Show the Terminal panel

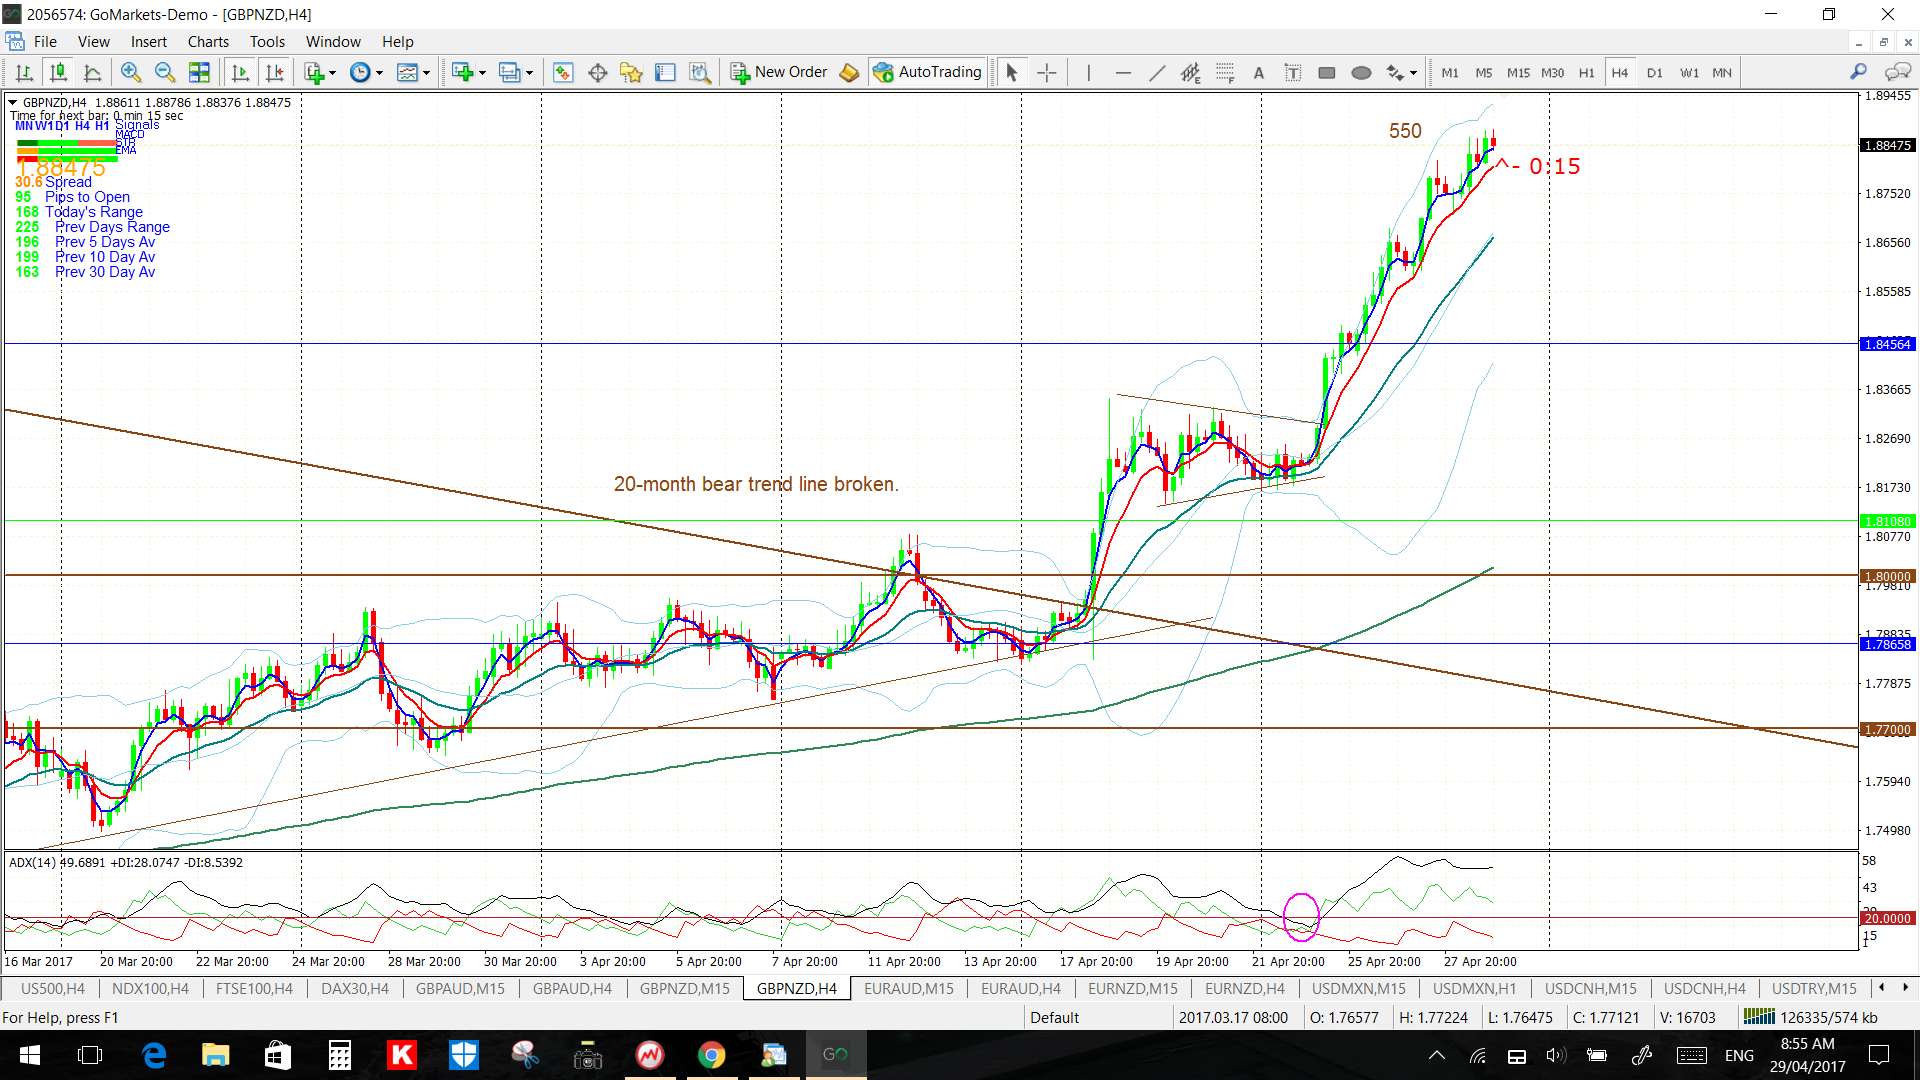[x=665, y=72]
